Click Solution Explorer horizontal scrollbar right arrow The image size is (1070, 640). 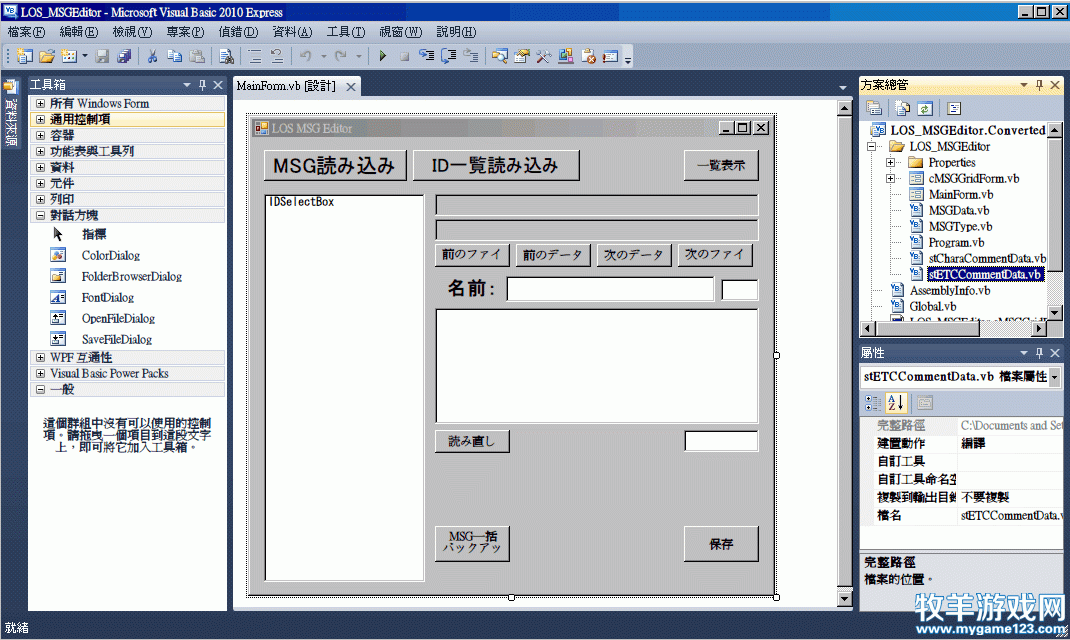1039,328
